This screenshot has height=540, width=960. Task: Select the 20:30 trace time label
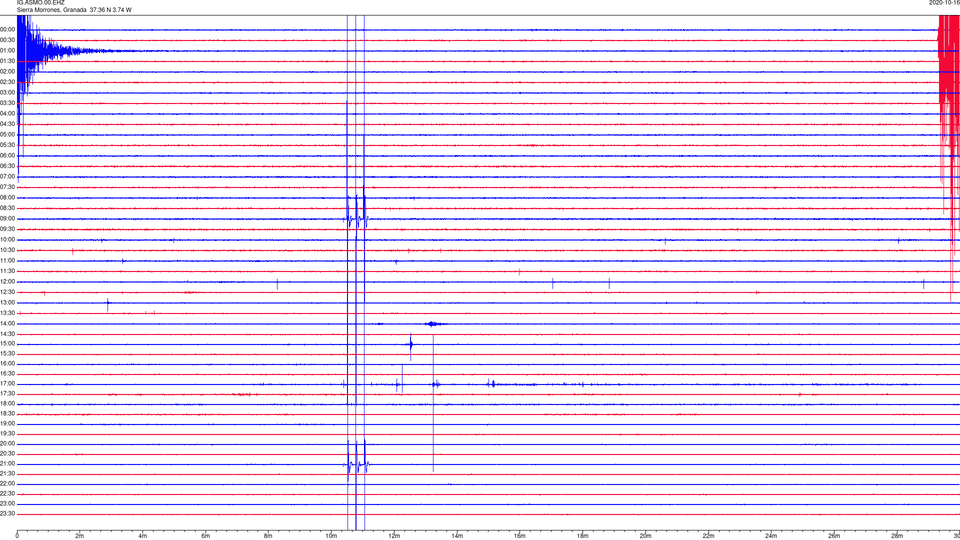point(8,454)
